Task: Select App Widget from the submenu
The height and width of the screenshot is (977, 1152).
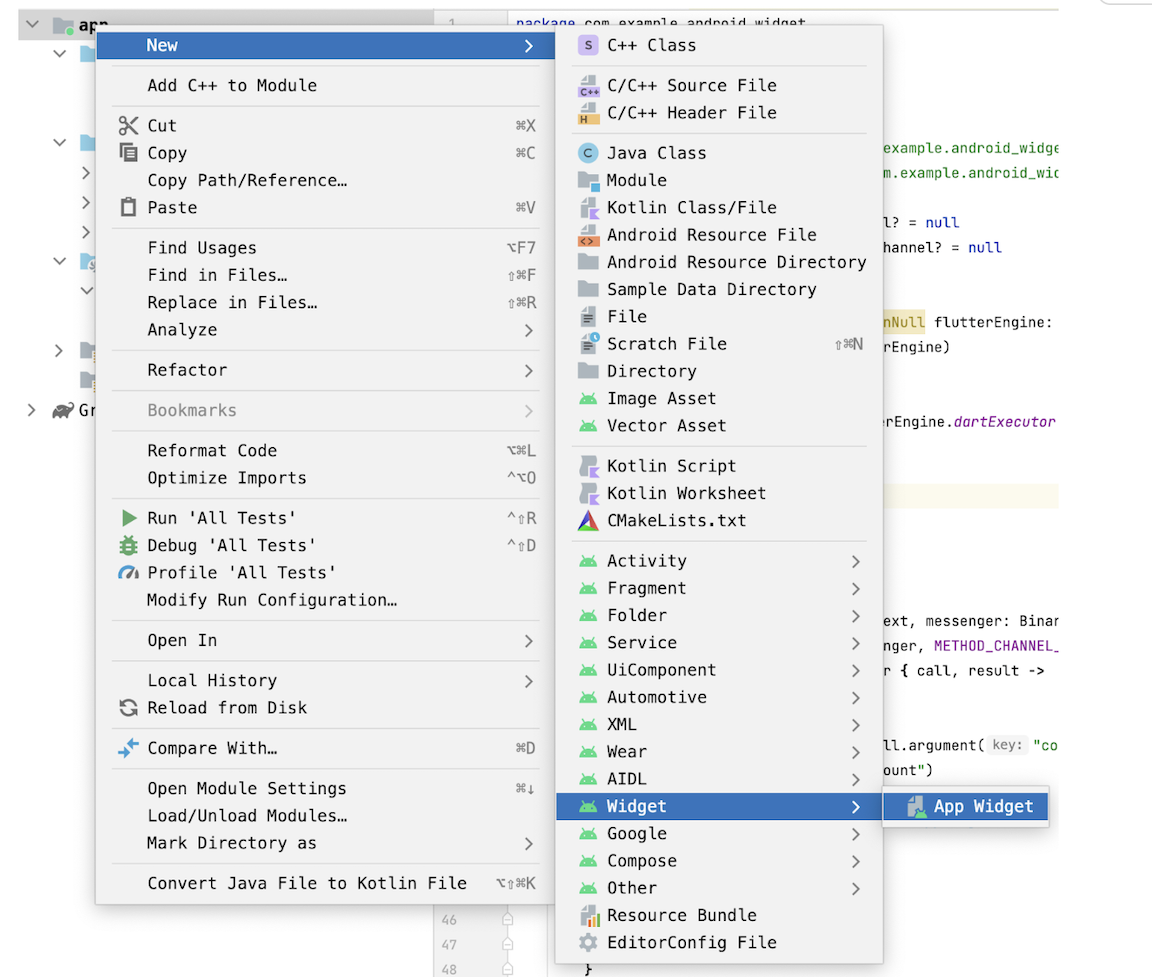Action: (982, 807)
